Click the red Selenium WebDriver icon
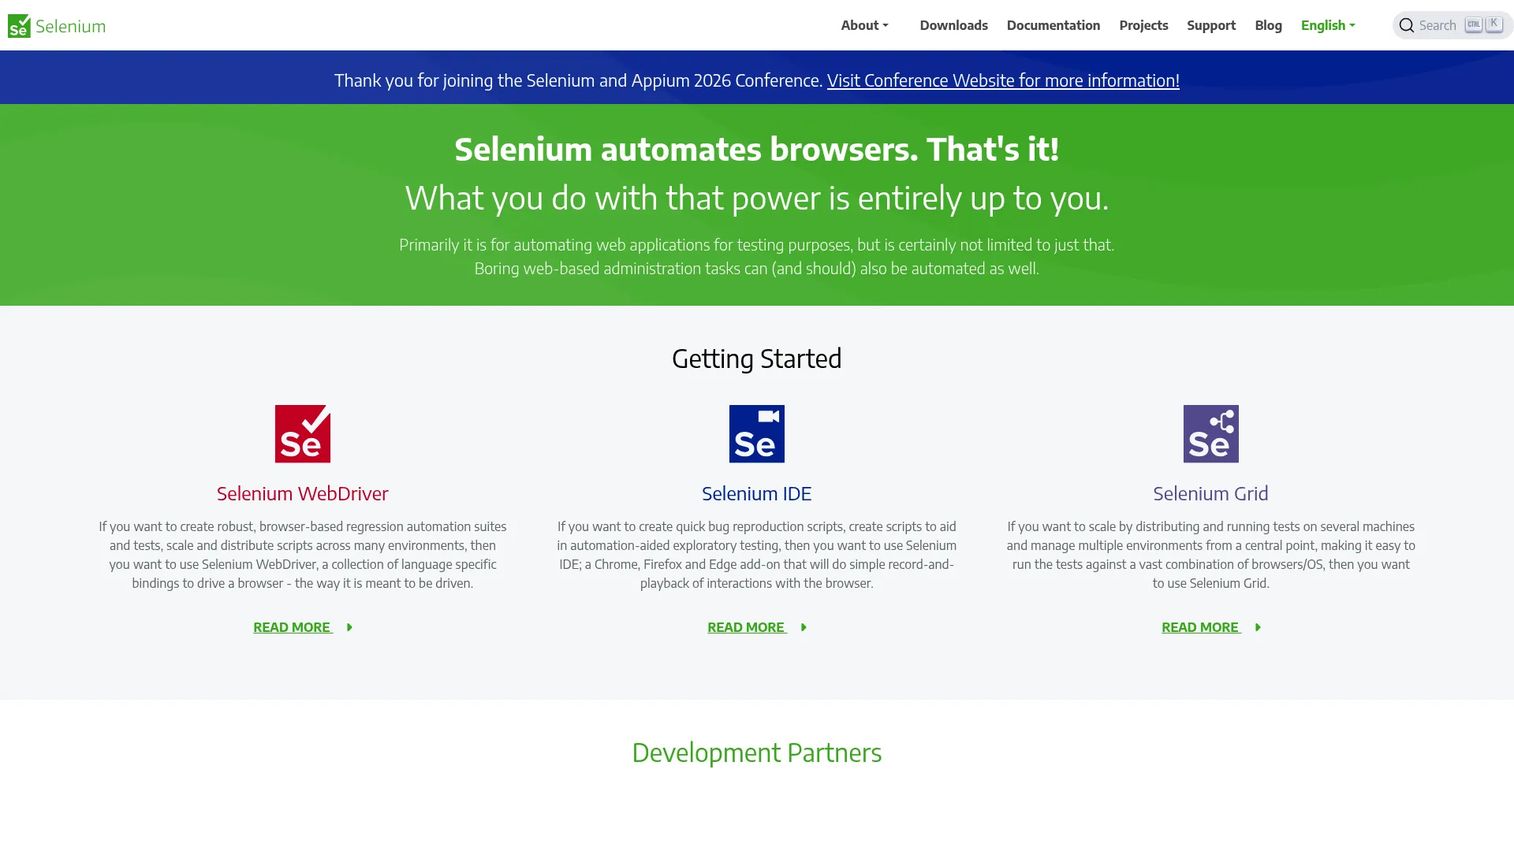Viewport: 1514px width, 851px height. click(x=303, y=434)
